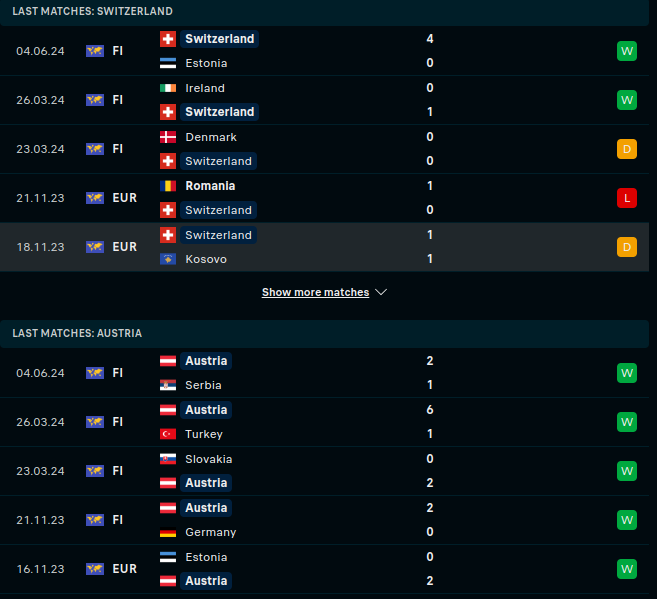Click the Kosovo flag icon
The width and height of the screenshot is (657, 599).
click(x=168, y=259)
